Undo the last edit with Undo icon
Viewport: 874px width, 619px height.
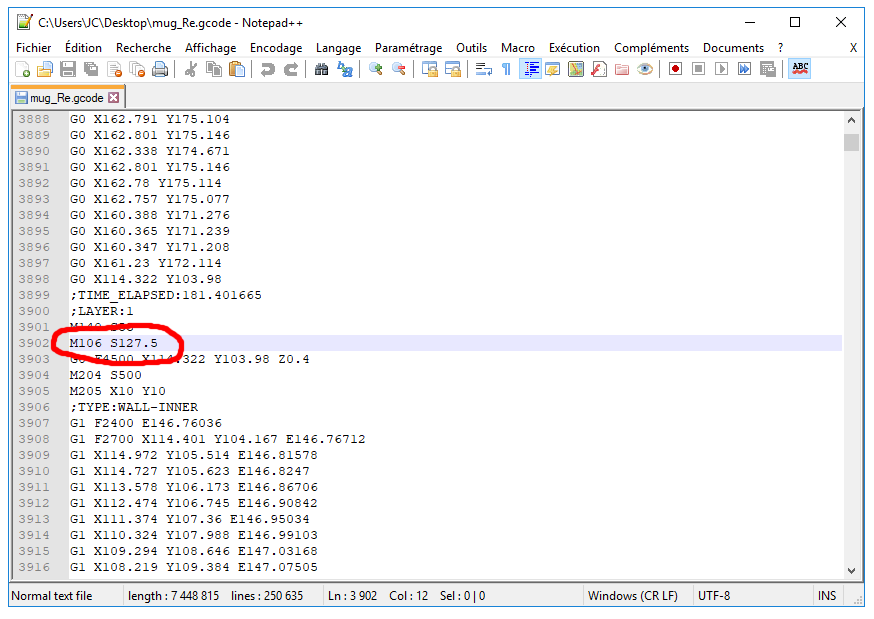coord(268,69)
